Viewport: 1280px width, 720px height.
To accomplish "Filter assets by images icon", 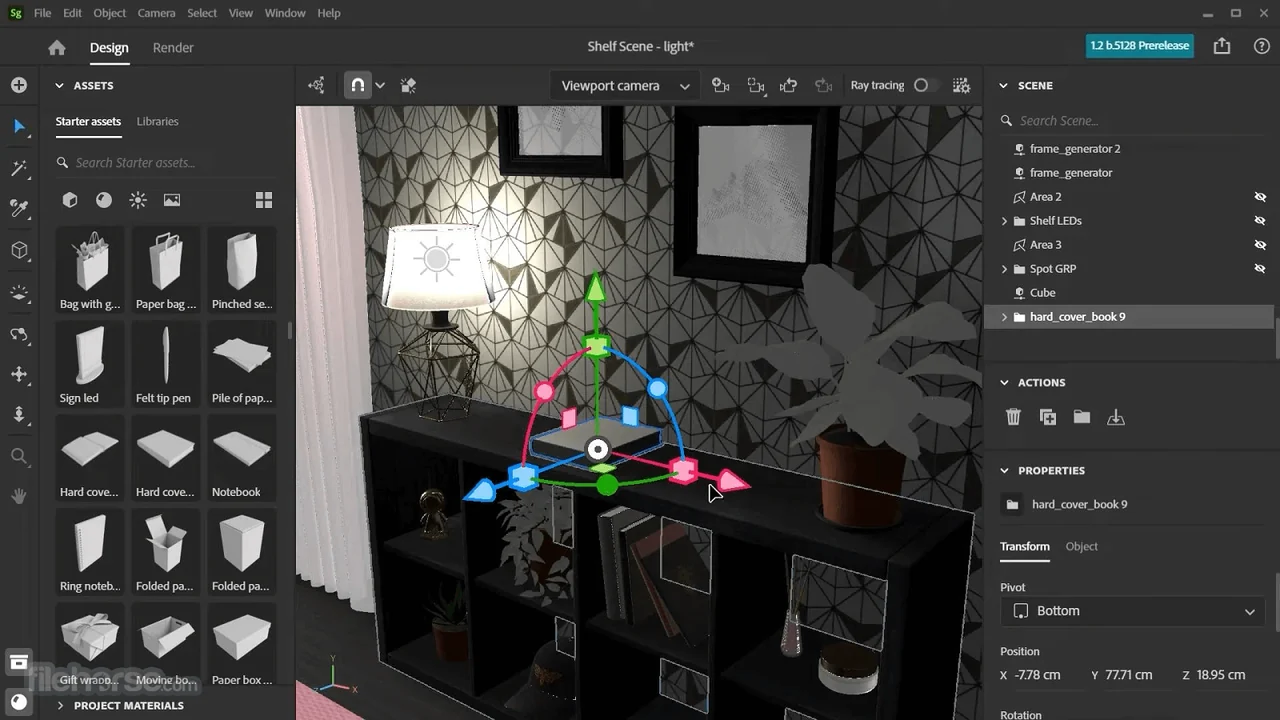I will click(x=172, y=200).
